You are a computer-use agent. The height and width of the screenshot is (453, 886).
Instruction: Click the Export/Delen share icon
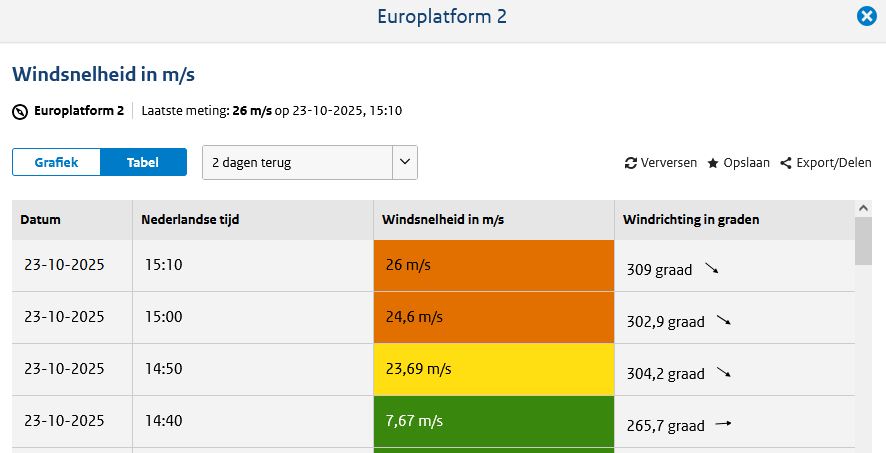(785, 163)
